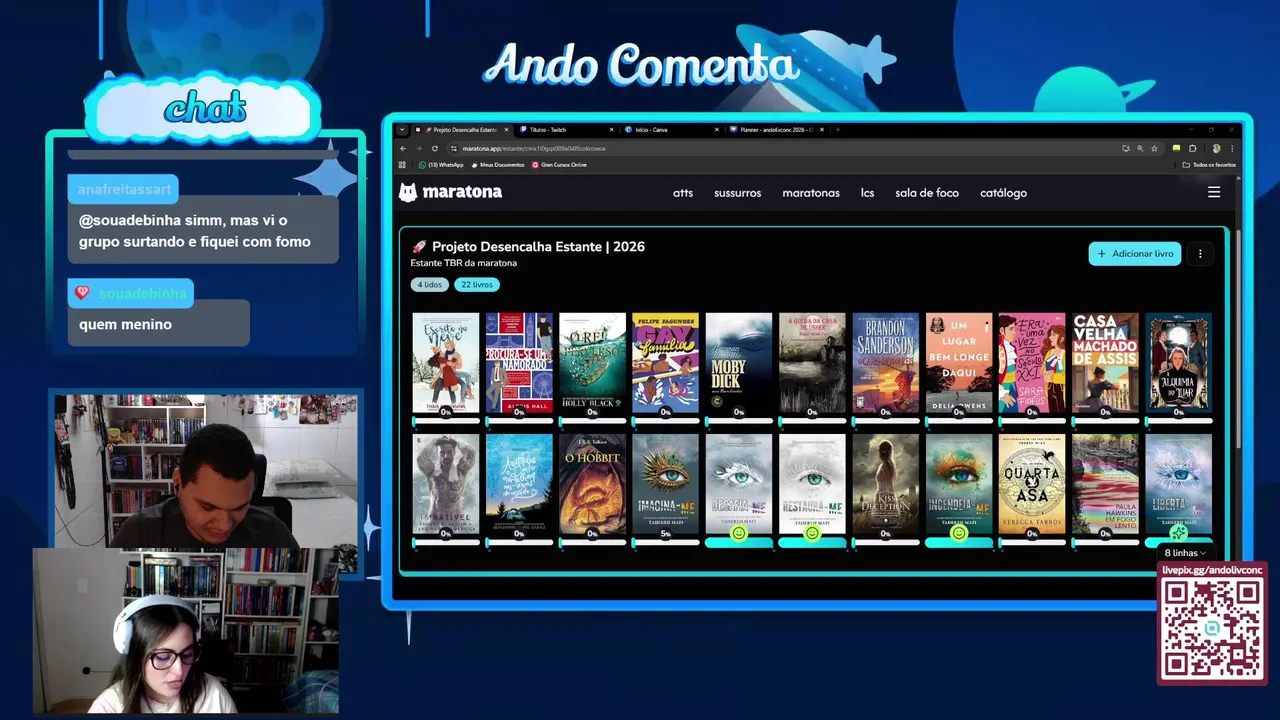The image size is (1280, 720).
Task: Click the smiley badge on Desafia-me
Action: pyautogui.click(x=739, y=534)
